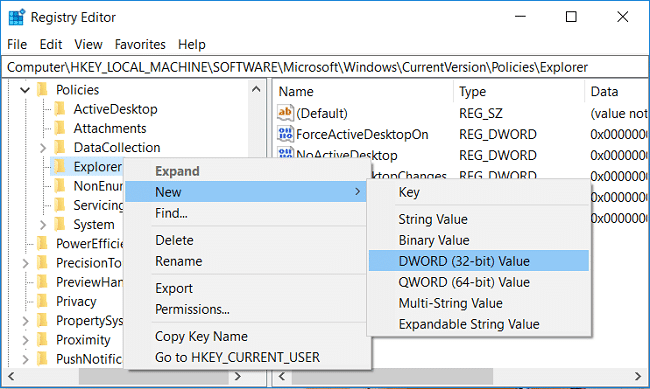Select QWORD (64-bit) Value
Image resolution: width=650 pixels, height=389 pixels.
[x=479, y=282]
